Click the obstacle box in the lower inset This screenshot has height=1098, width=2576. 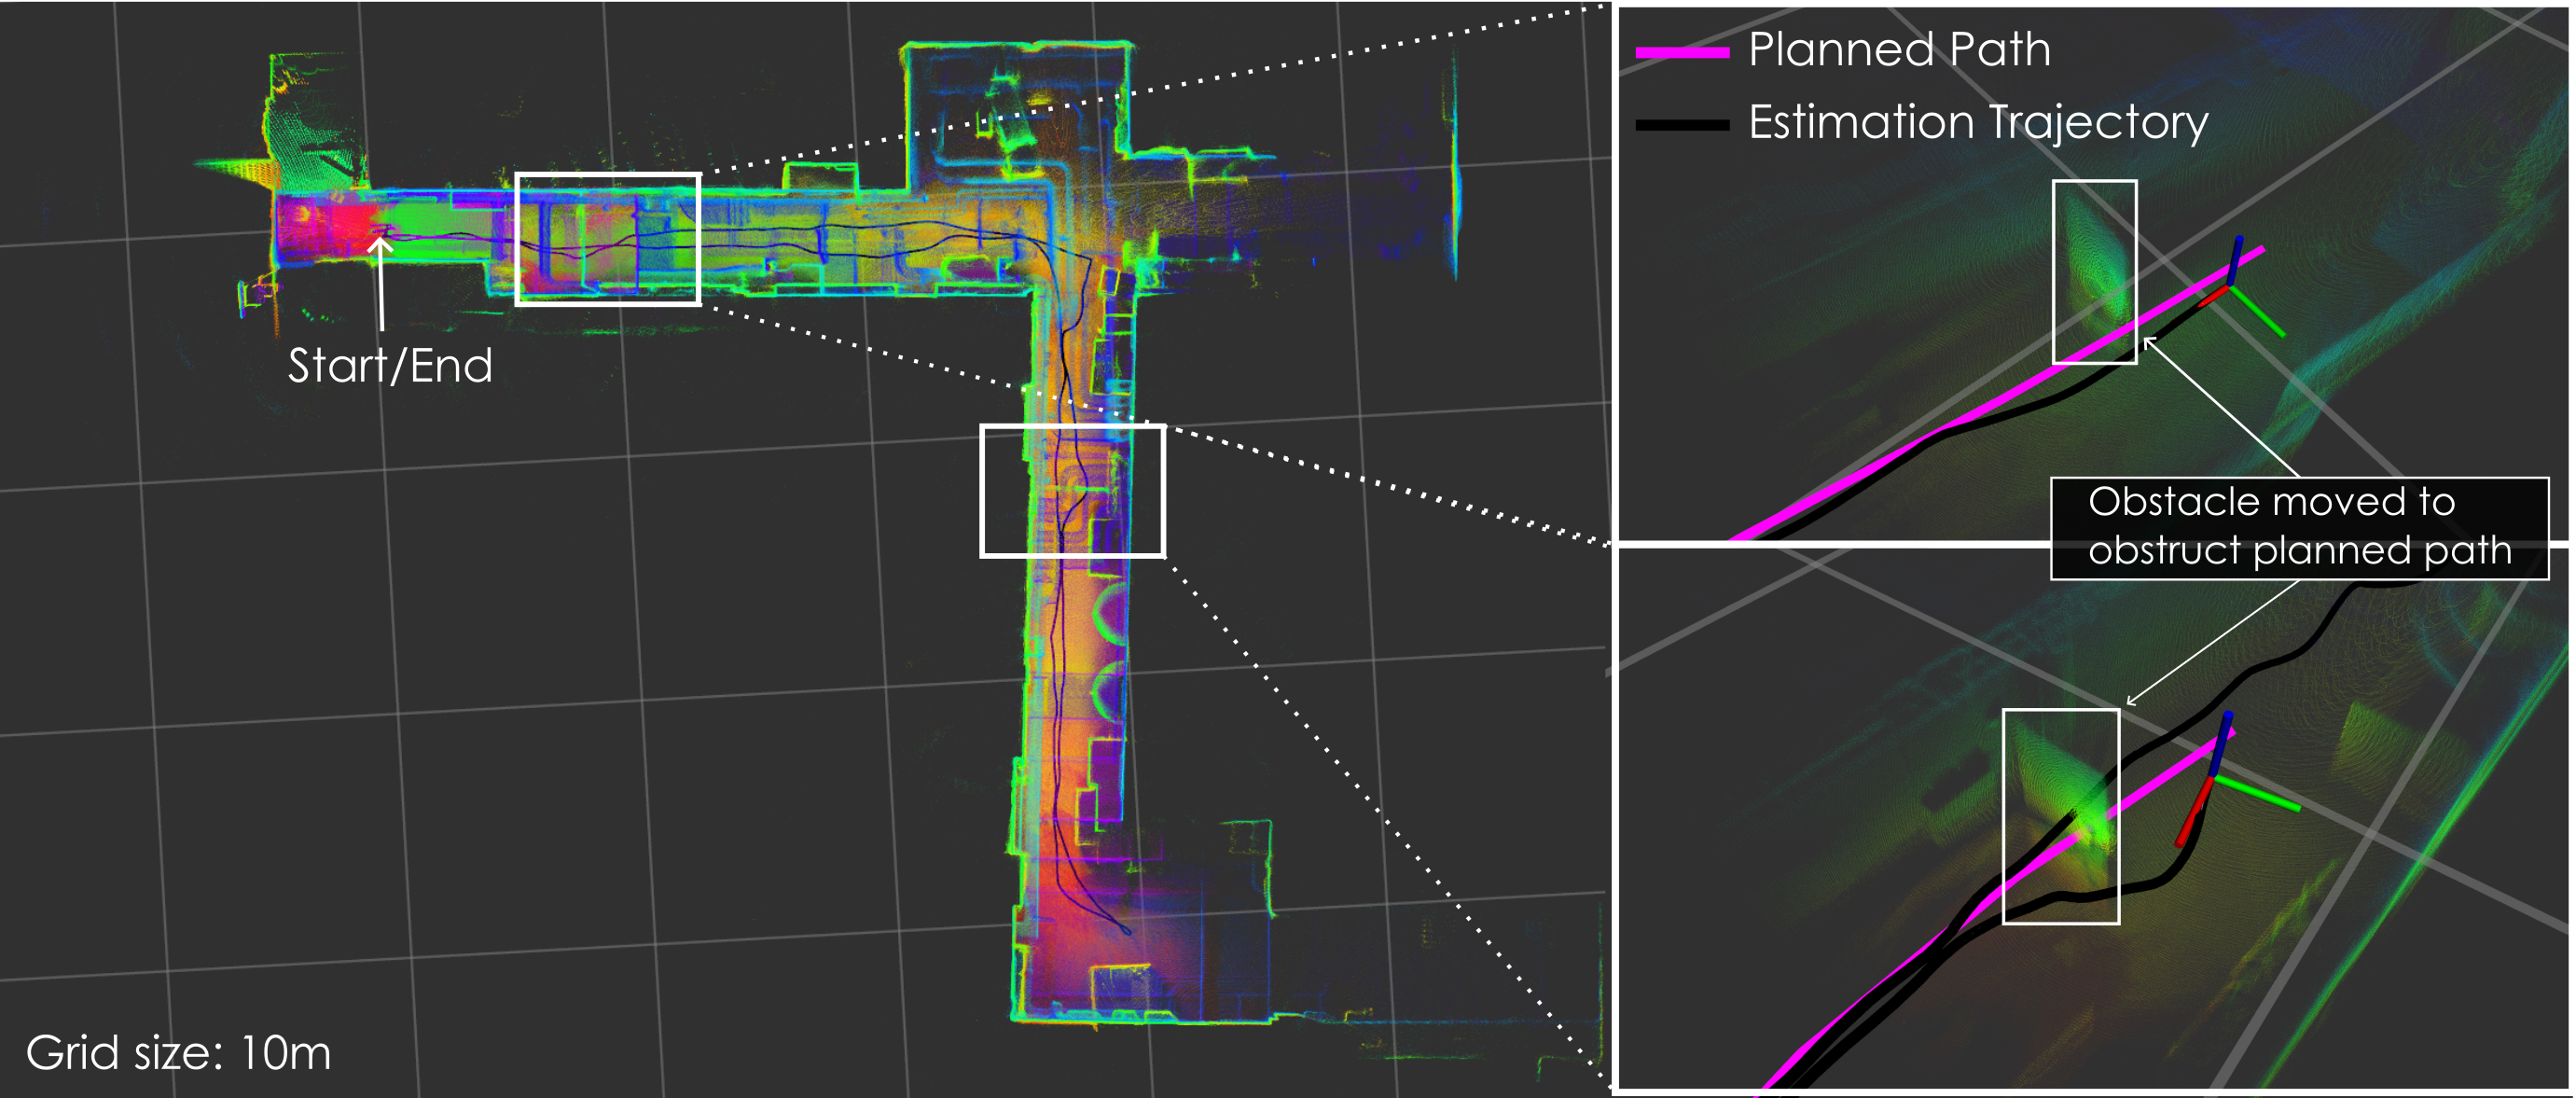pyautogui.click(x=2060, y=816)
